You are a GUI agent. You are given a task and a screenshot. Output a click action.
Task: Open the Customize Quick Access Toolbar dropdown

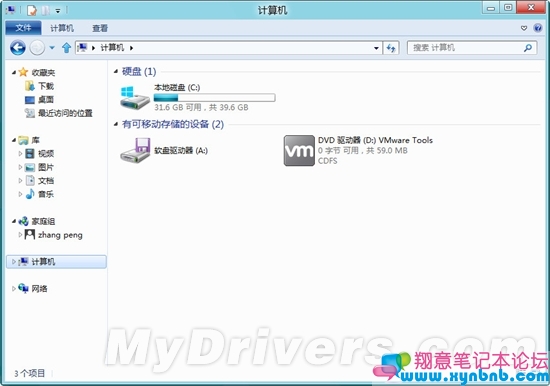[x=58, y=11]
